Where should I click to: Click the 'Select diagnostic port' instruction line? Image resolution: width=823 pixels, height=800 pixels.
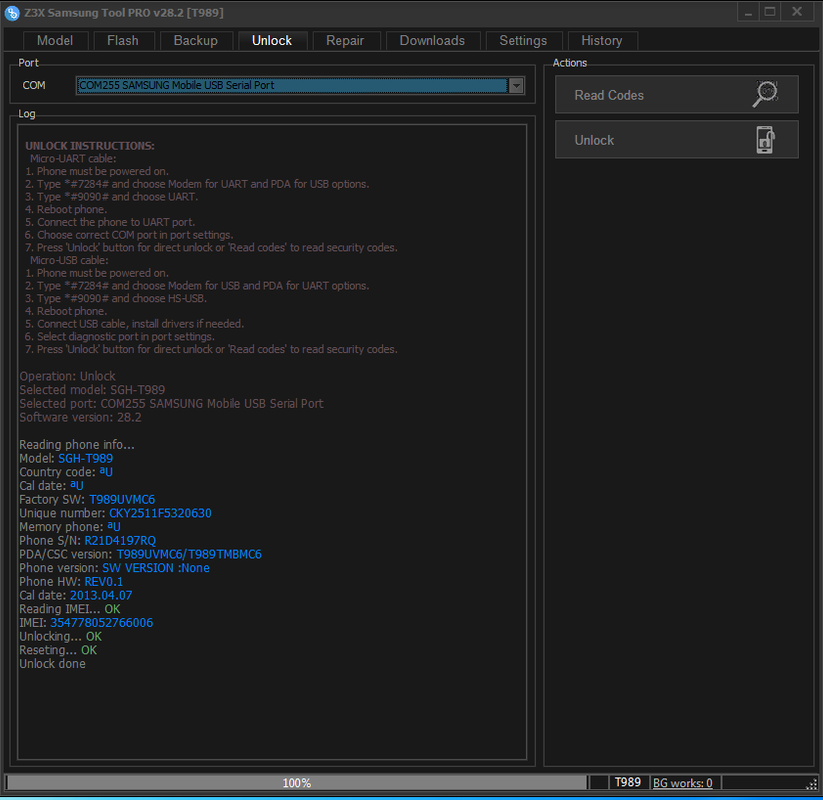coord(119,336)
